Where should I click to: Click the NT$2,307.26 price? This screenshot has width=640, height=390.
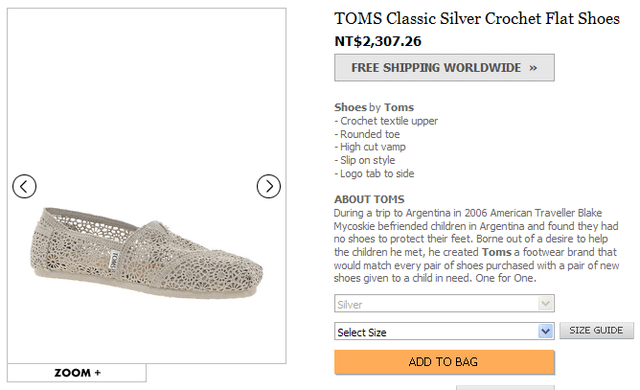point(378,41)
